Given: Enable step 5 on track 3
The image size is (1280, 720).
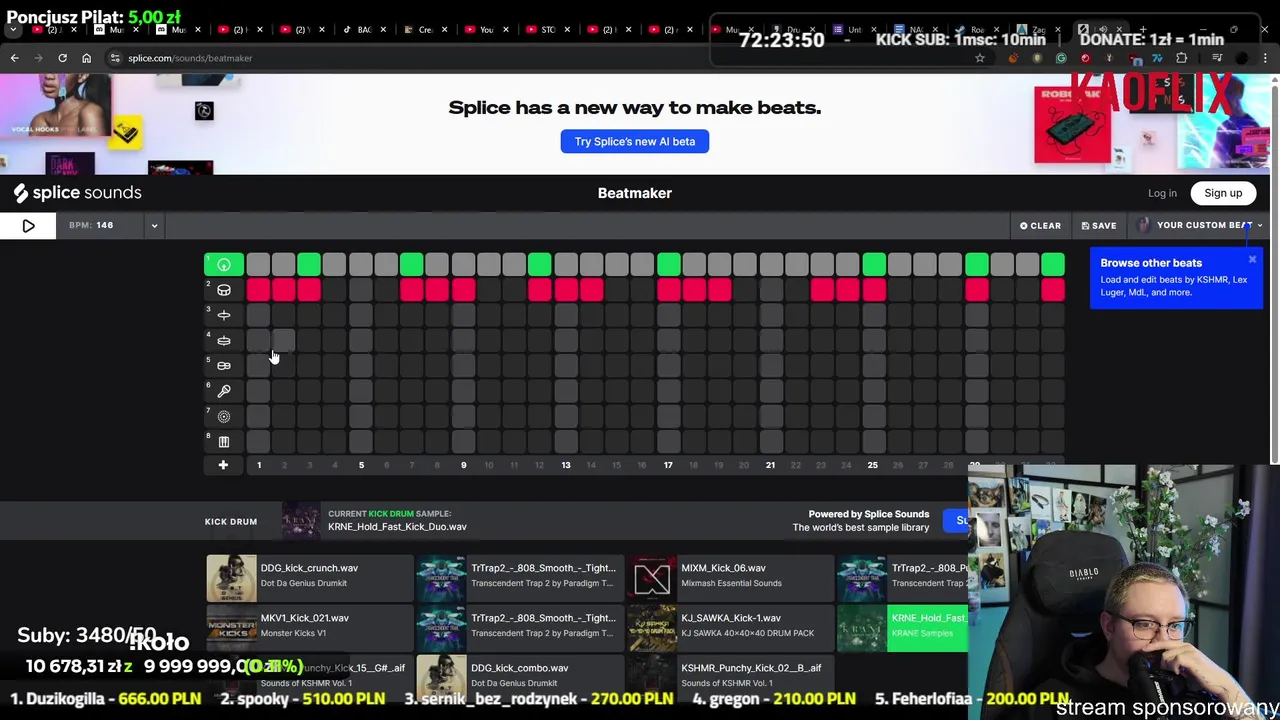Looking at the screenshot, I should 361,315.
